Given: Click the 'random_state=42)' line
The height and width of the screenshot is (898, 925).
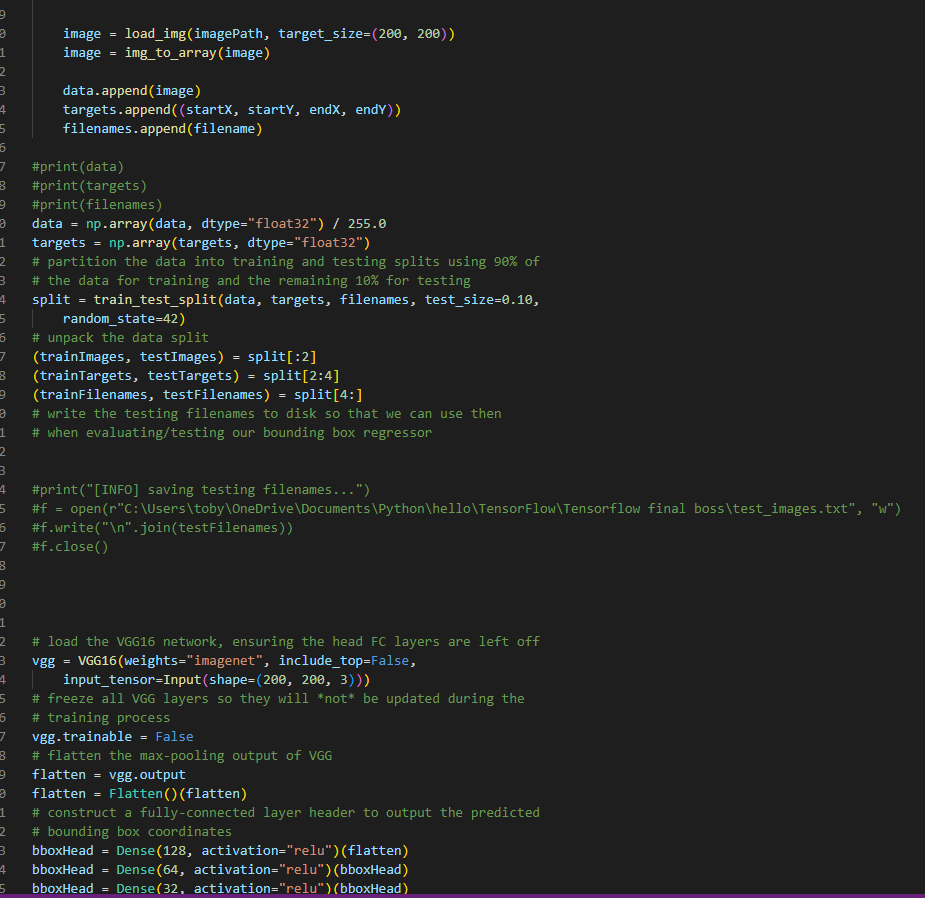Looking at the screenshot, I should click(124, 319).
